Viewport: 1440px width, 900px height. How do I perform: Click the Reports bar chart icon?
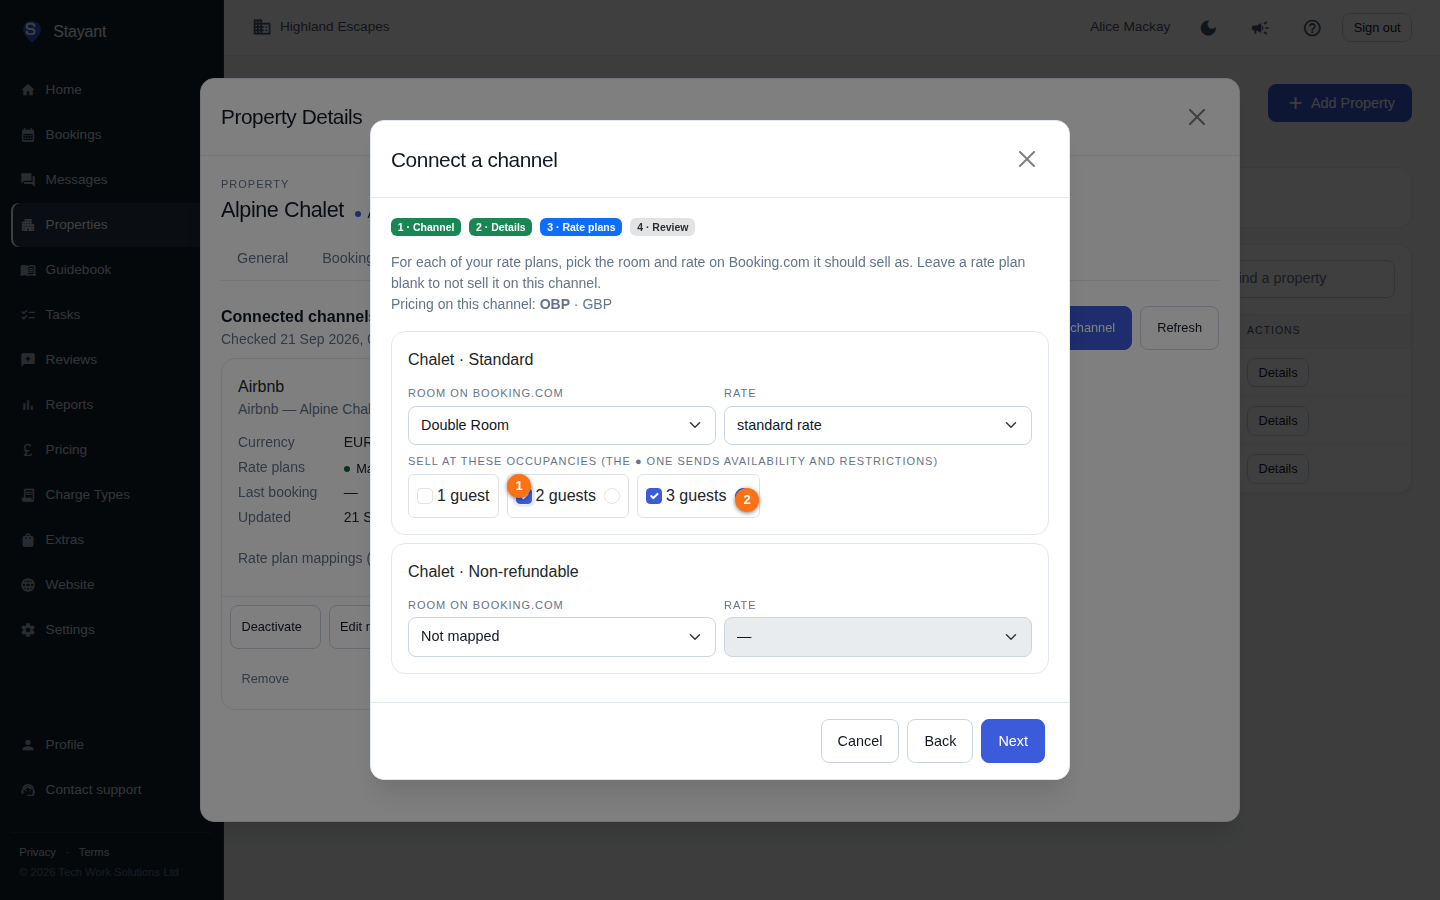(x=28, y=405)
